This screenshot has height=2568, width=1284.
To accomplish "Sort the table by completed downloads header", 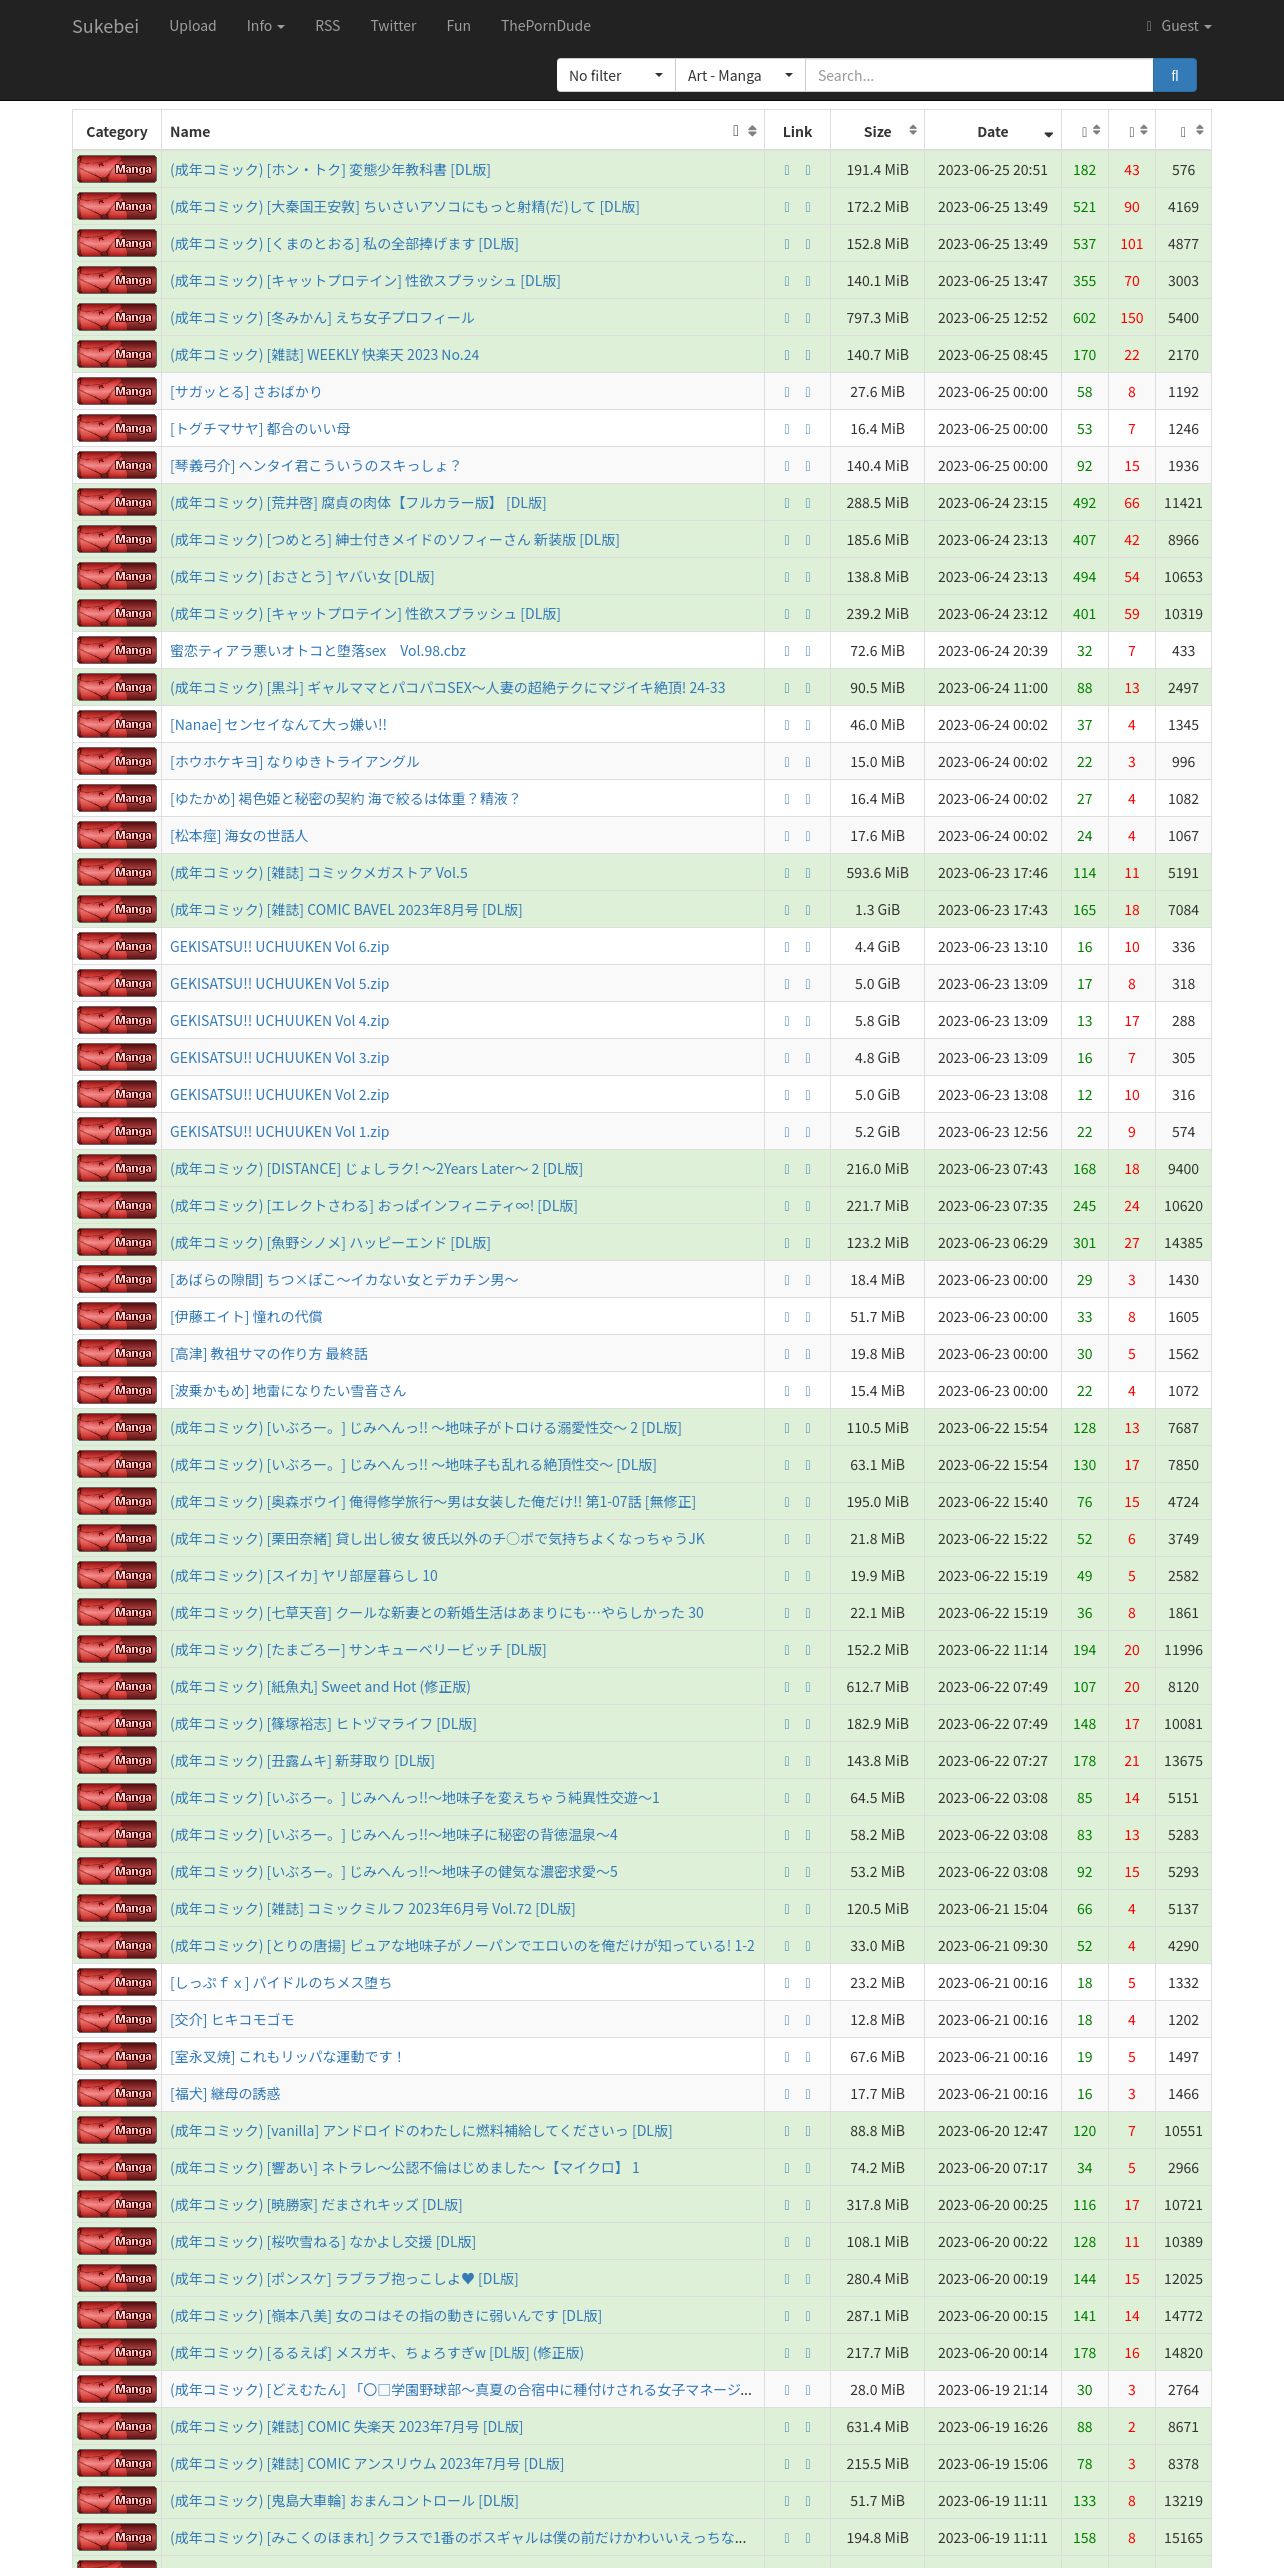I will coord(1184,131).
